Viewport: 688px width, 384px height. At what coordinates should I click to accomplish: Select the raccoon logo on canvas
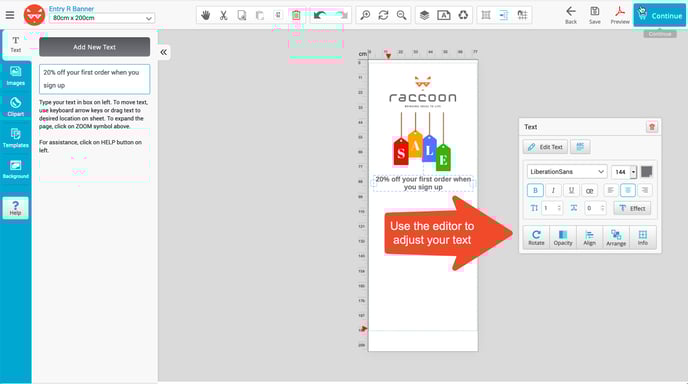[x=423, y=92]
